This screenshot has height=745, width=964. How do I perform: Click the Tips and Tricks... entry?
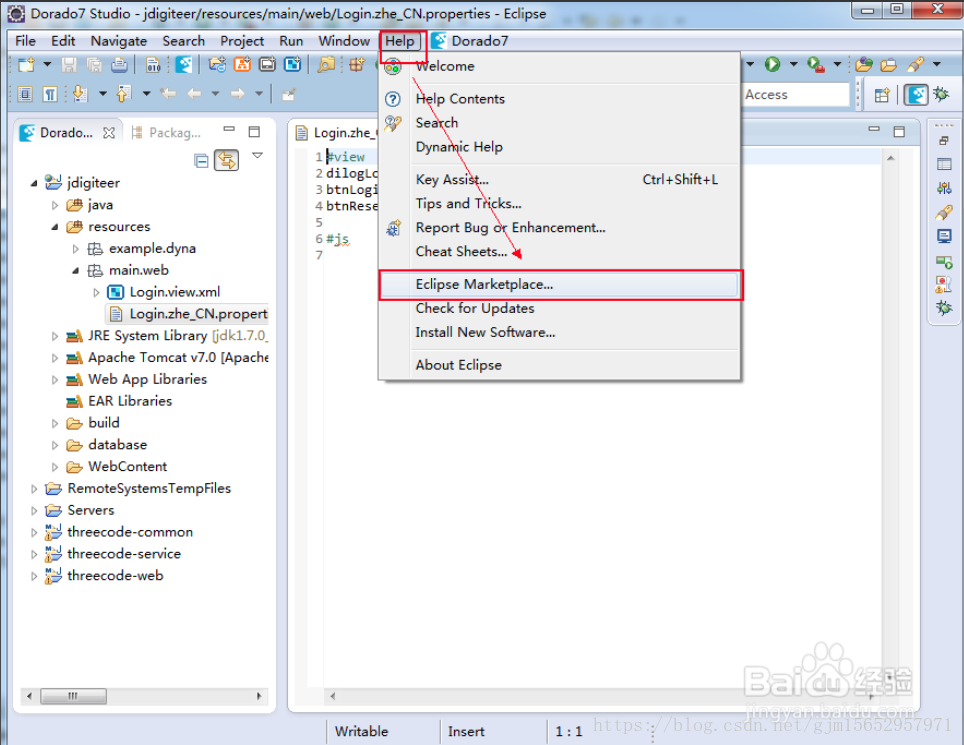coord(559,203)
